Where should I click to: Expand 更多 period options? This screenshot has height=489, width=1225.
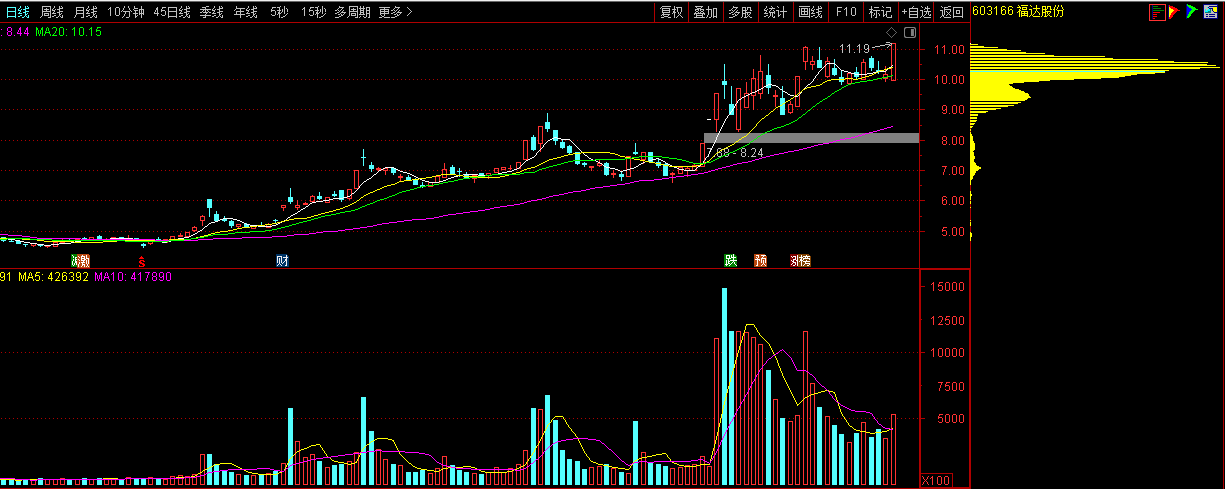[395, 12]
